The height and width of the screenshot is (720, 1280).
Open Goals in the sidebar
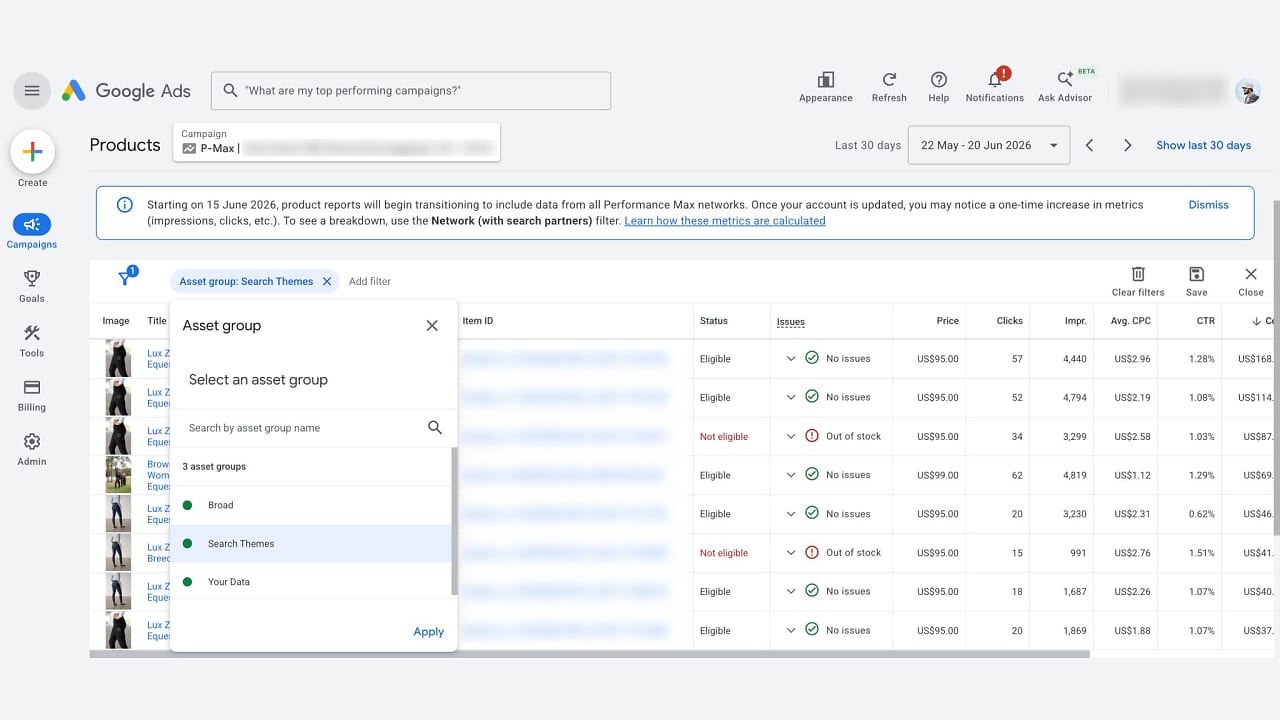coord(32,286)
